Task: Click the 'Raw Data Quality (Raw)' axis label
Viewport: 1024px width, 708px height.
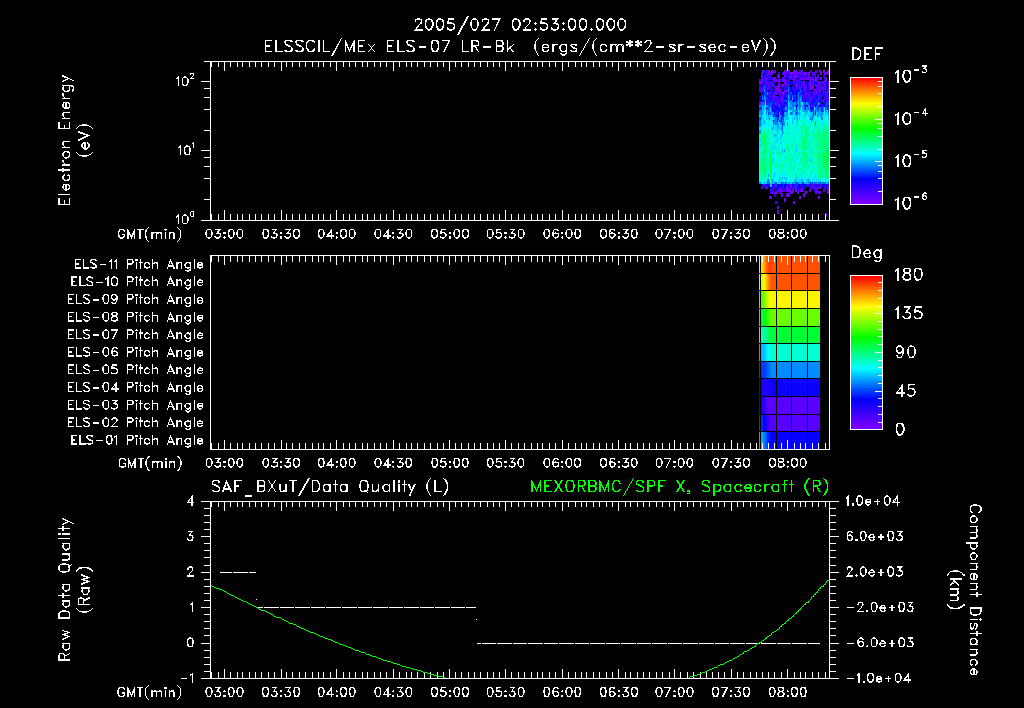Action: pos(74,590)
